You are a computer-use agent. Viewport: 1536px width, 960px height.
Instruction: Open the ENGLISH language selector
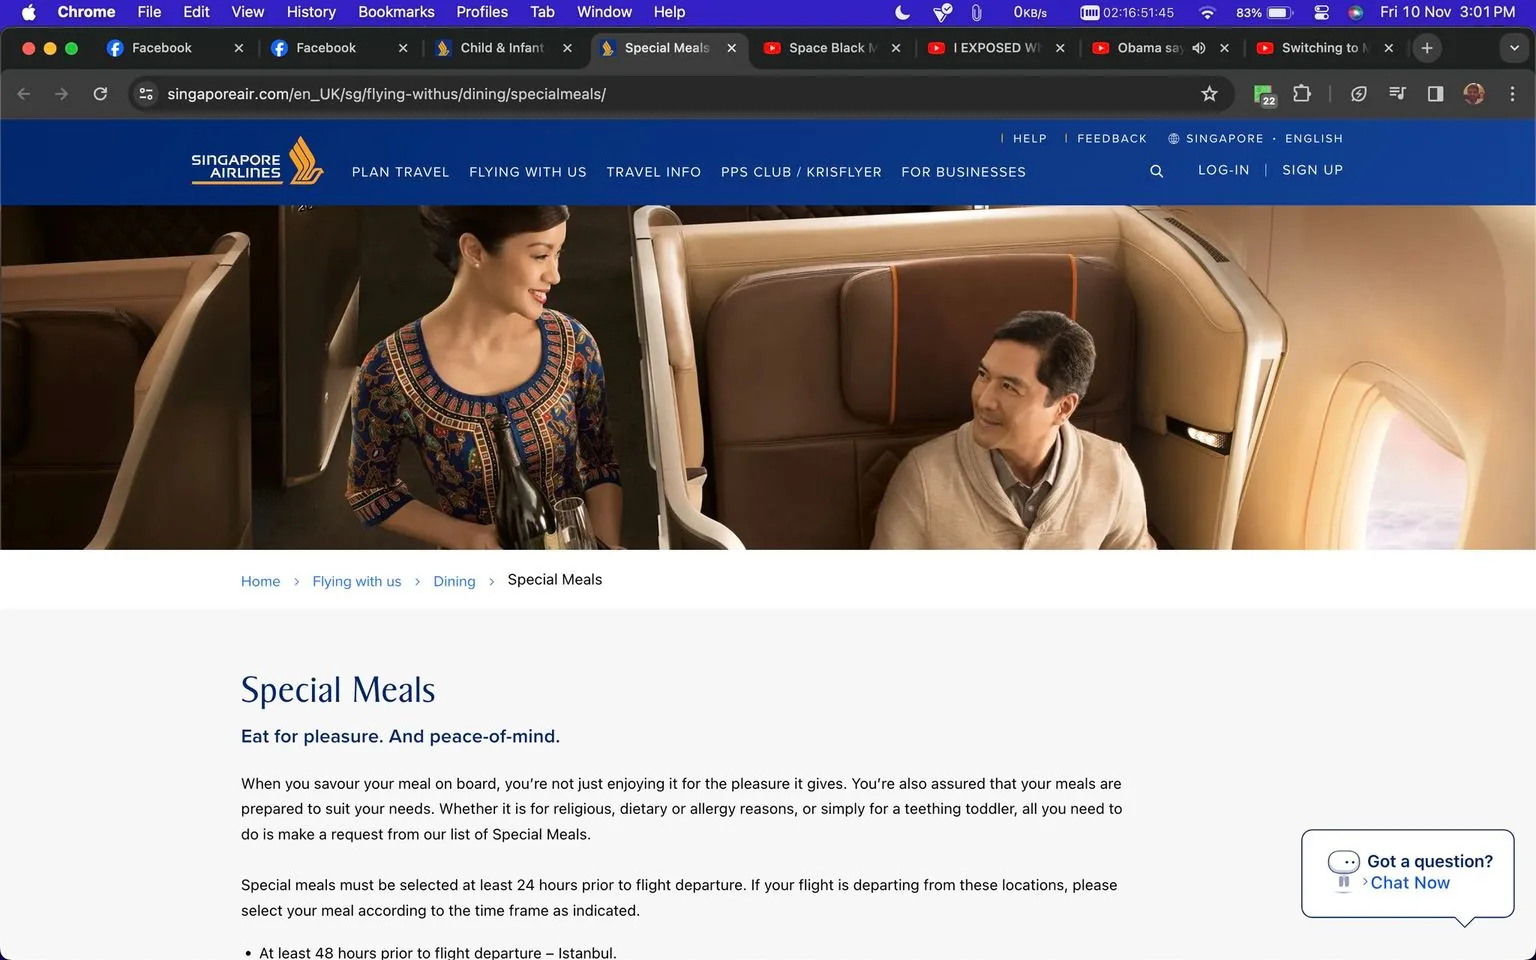click(1313, 138)
